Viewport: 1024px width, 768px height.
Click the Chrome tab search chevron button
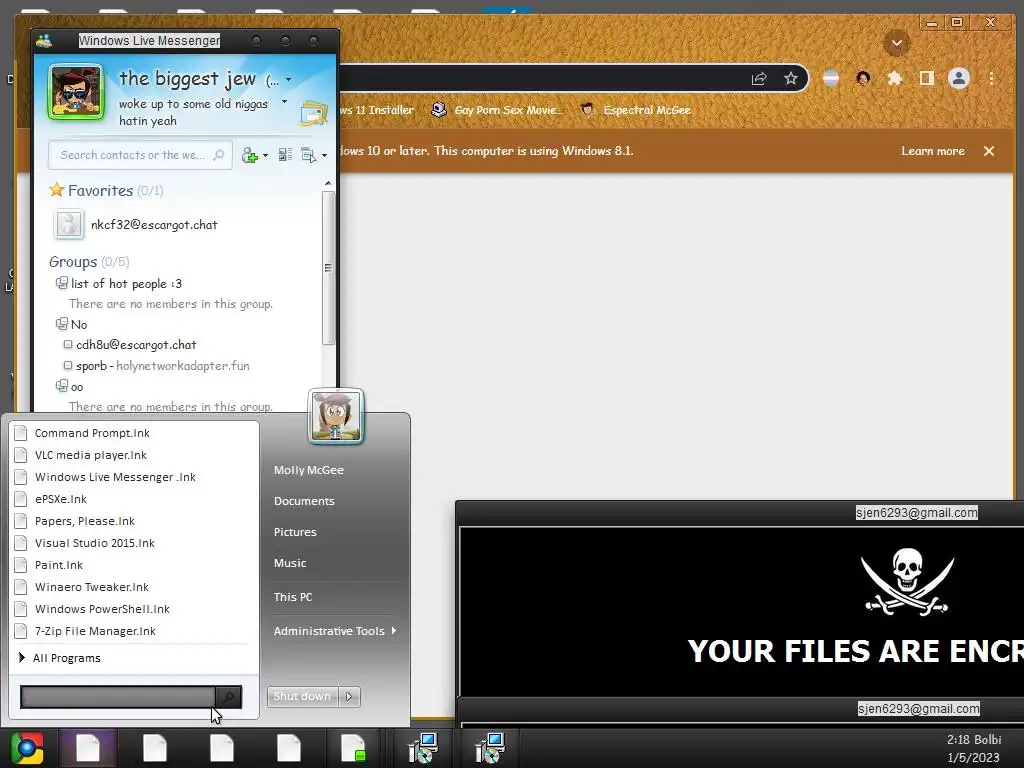coord(897,44)
